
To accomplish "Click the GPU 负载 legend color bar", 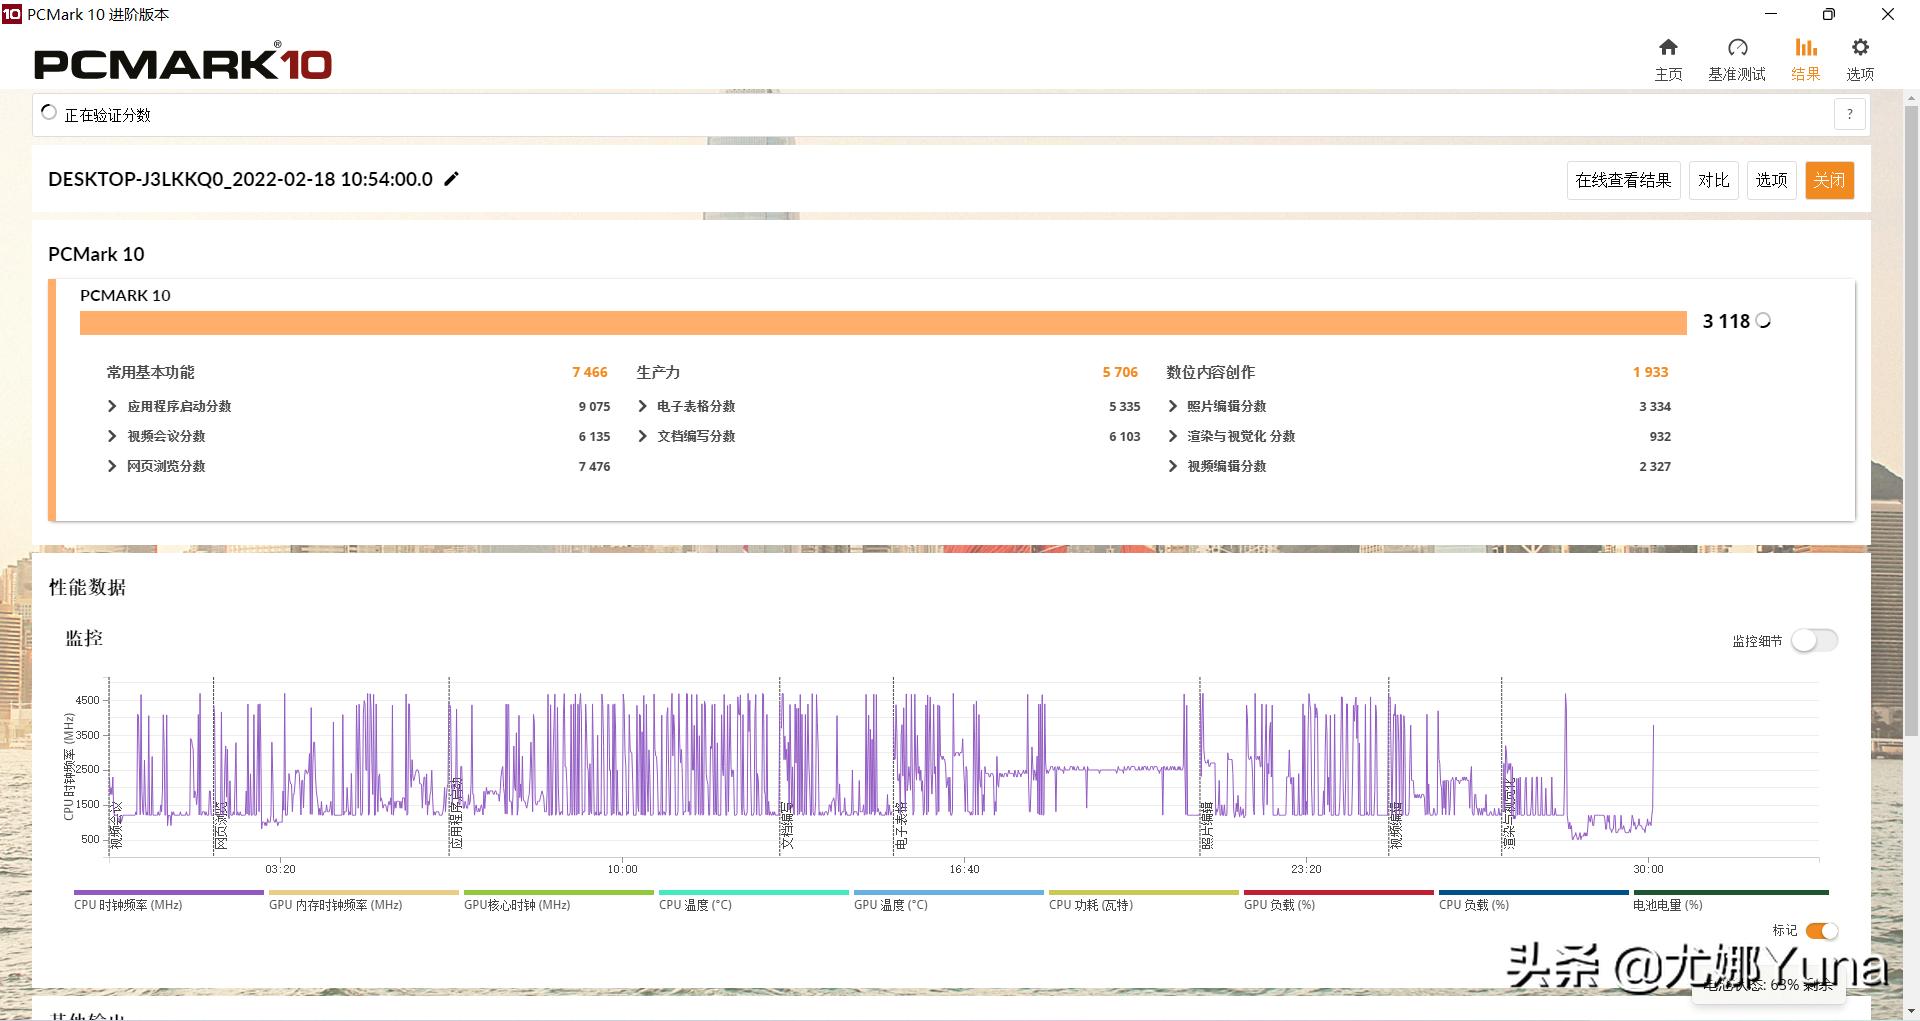I will (x=1337, y=892).
